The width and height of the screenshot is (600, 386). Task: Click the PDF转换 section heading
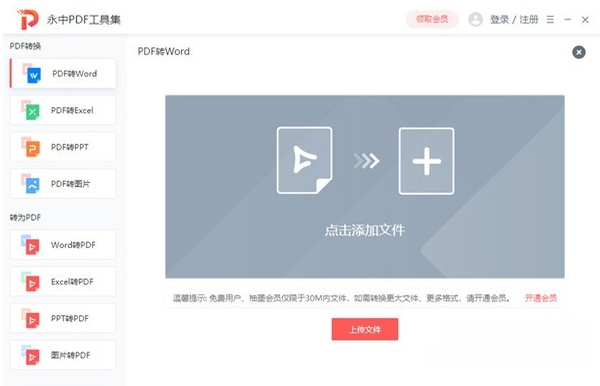click(25, 46)
